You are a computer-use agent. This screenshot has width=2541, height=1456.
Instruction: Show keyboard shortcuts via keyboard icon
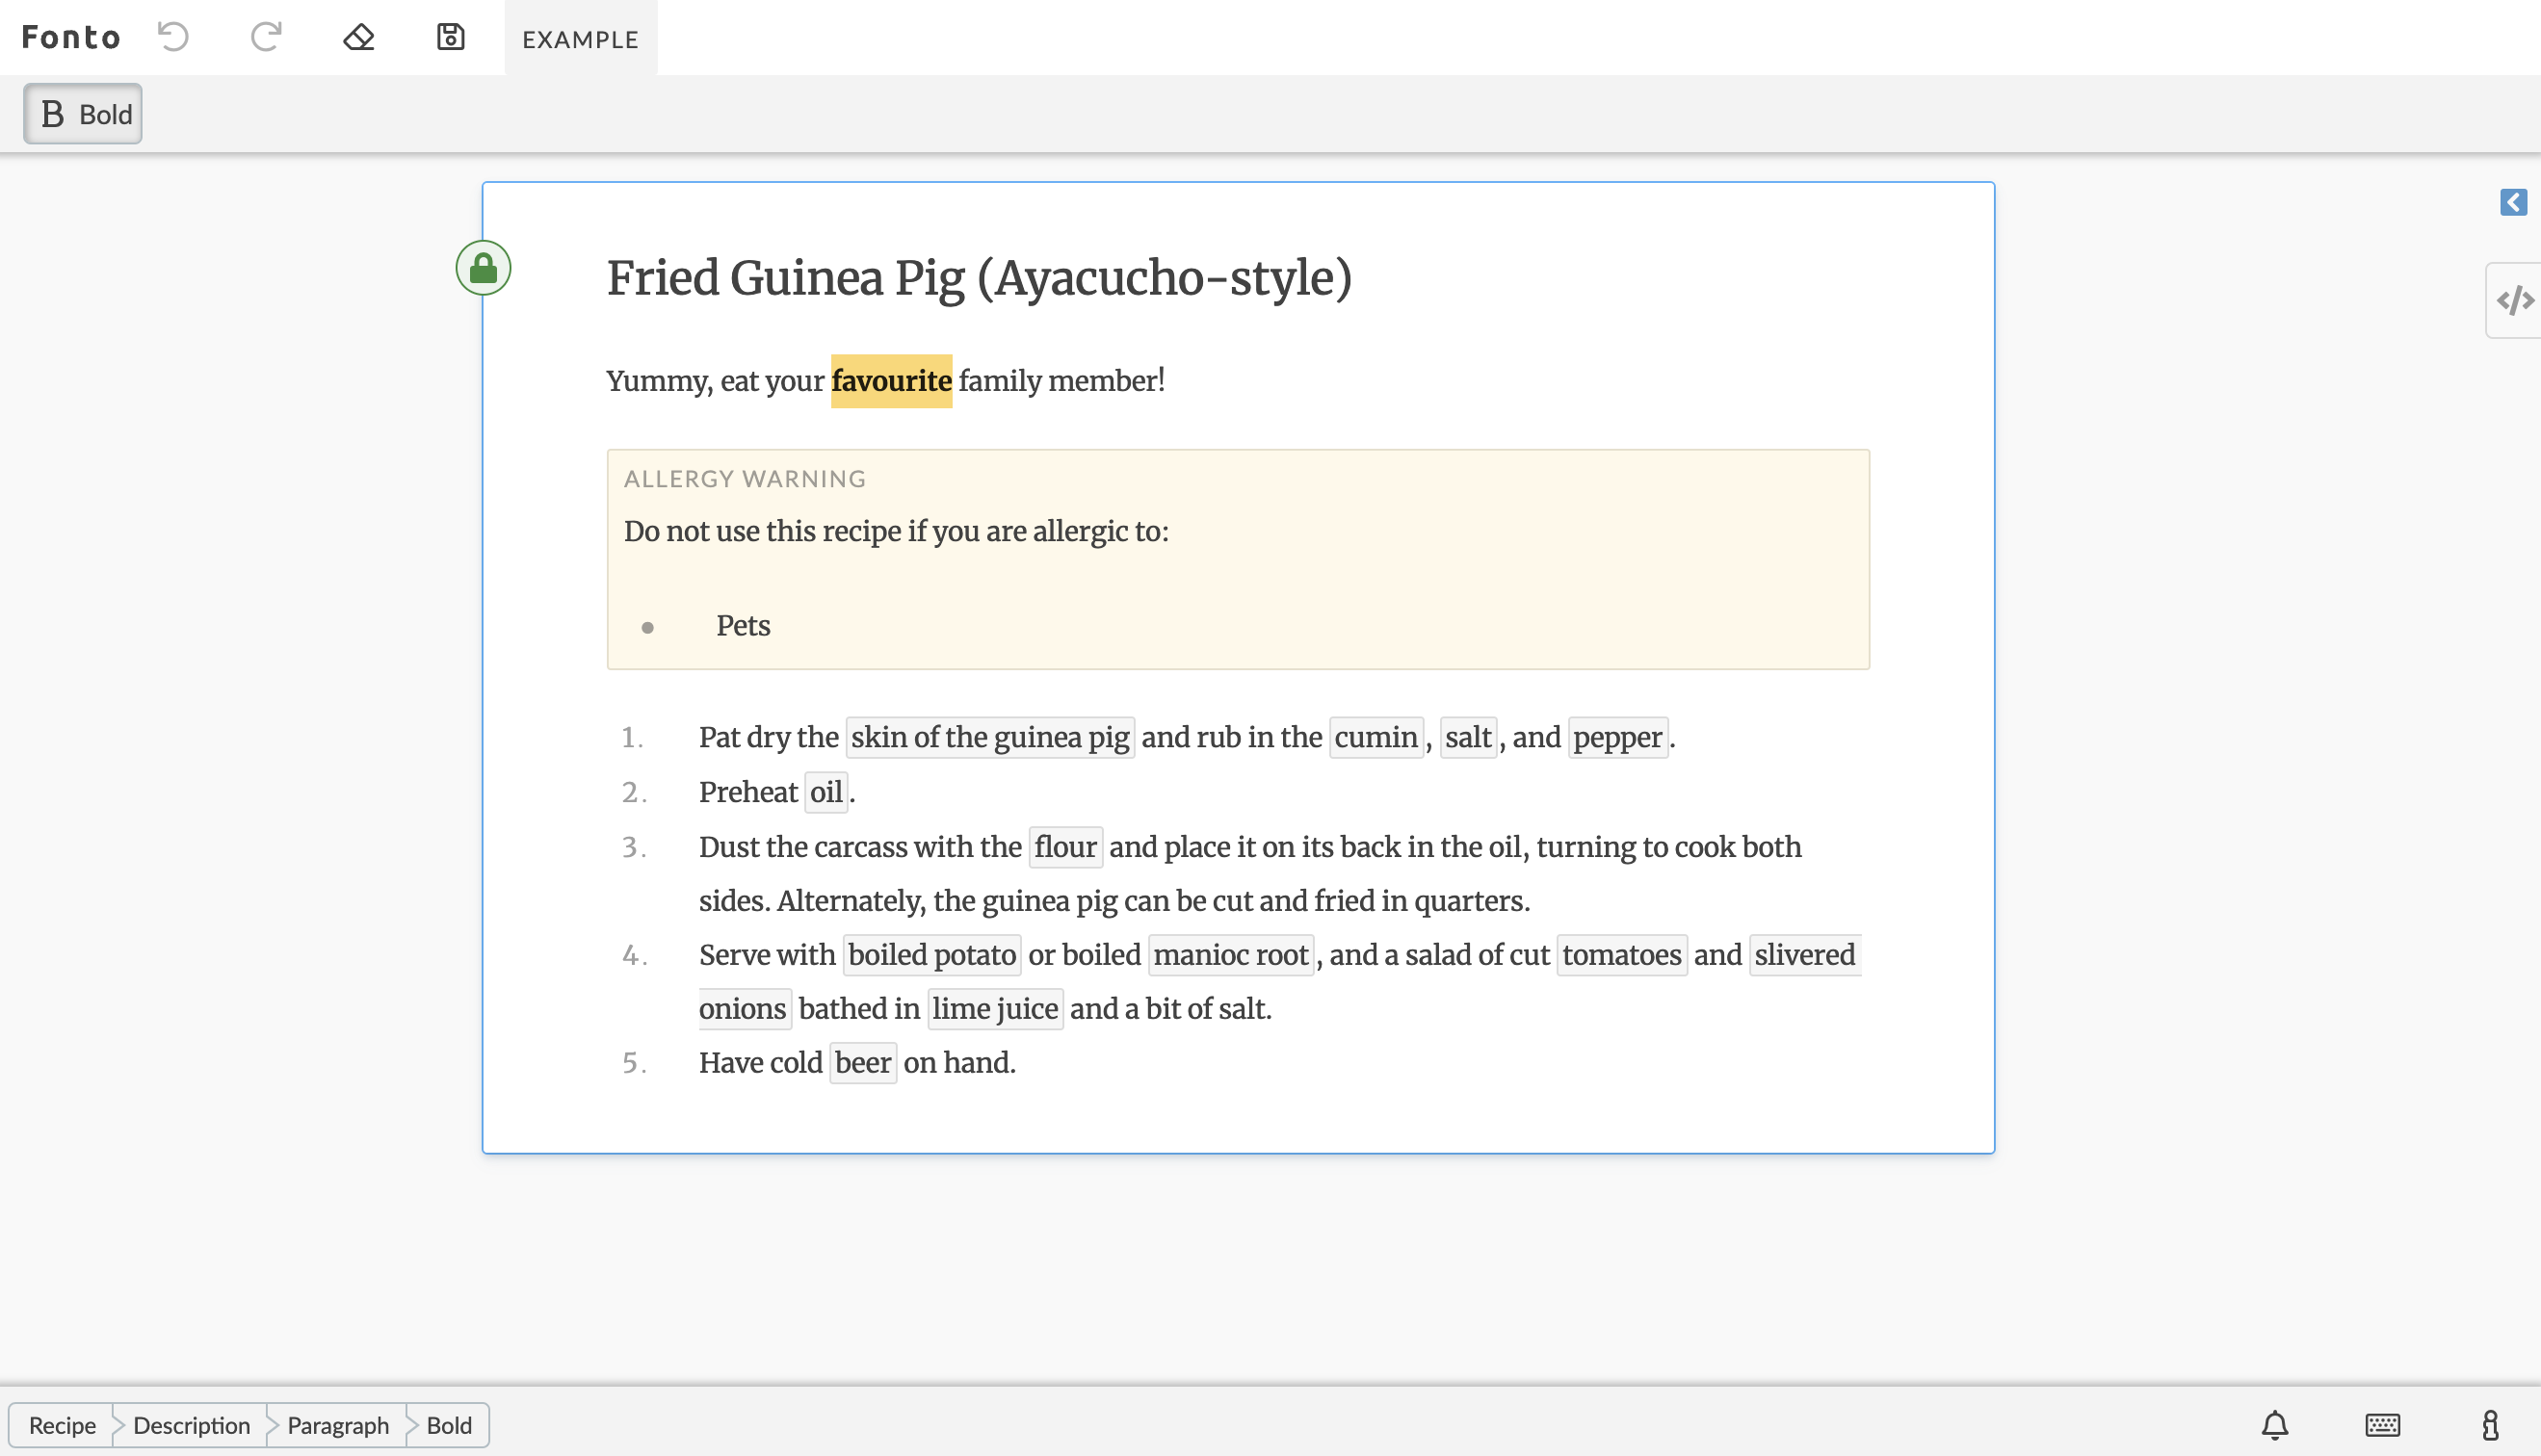tap(2381, 1425)
